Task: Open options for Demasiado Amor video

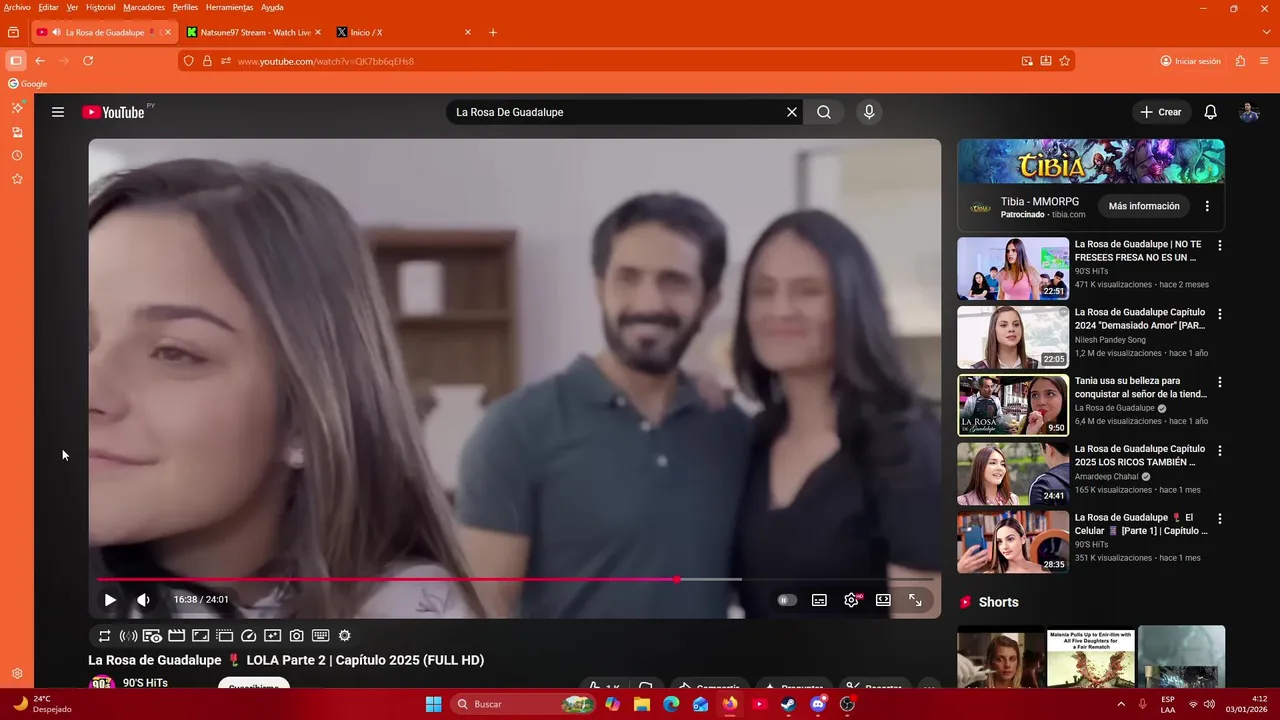Action: (1219, 313)
